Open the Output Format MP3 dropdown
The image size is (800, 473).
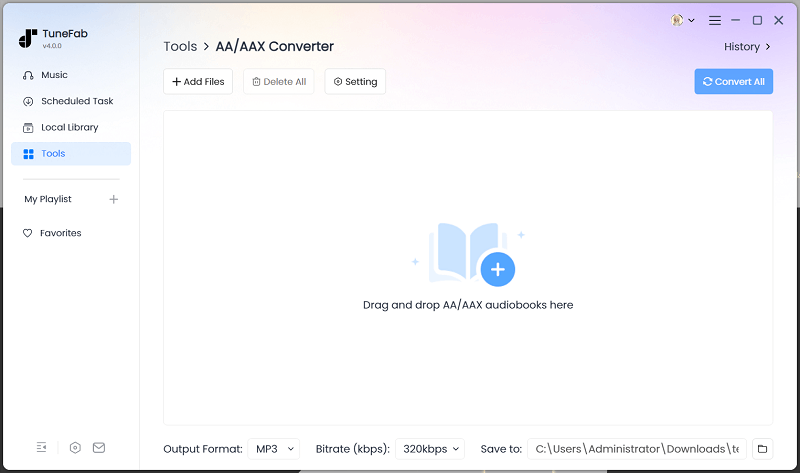274,449
